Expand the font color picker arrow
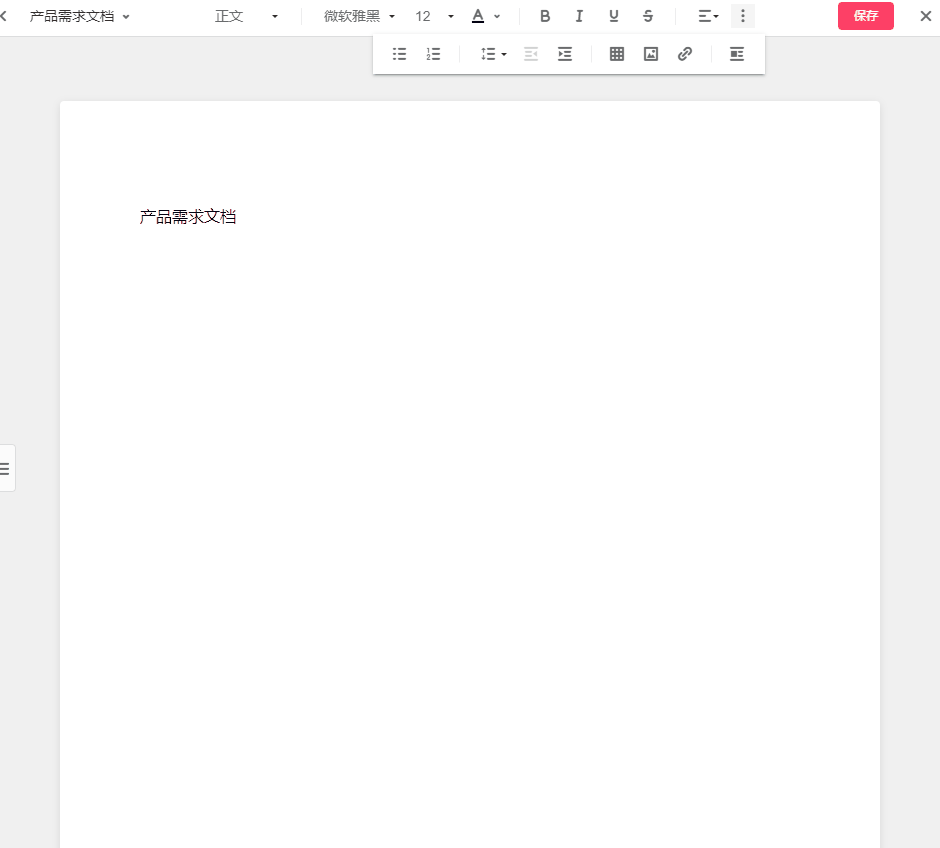The width and height of the screenshot is (940, 848). pos(497,17)
